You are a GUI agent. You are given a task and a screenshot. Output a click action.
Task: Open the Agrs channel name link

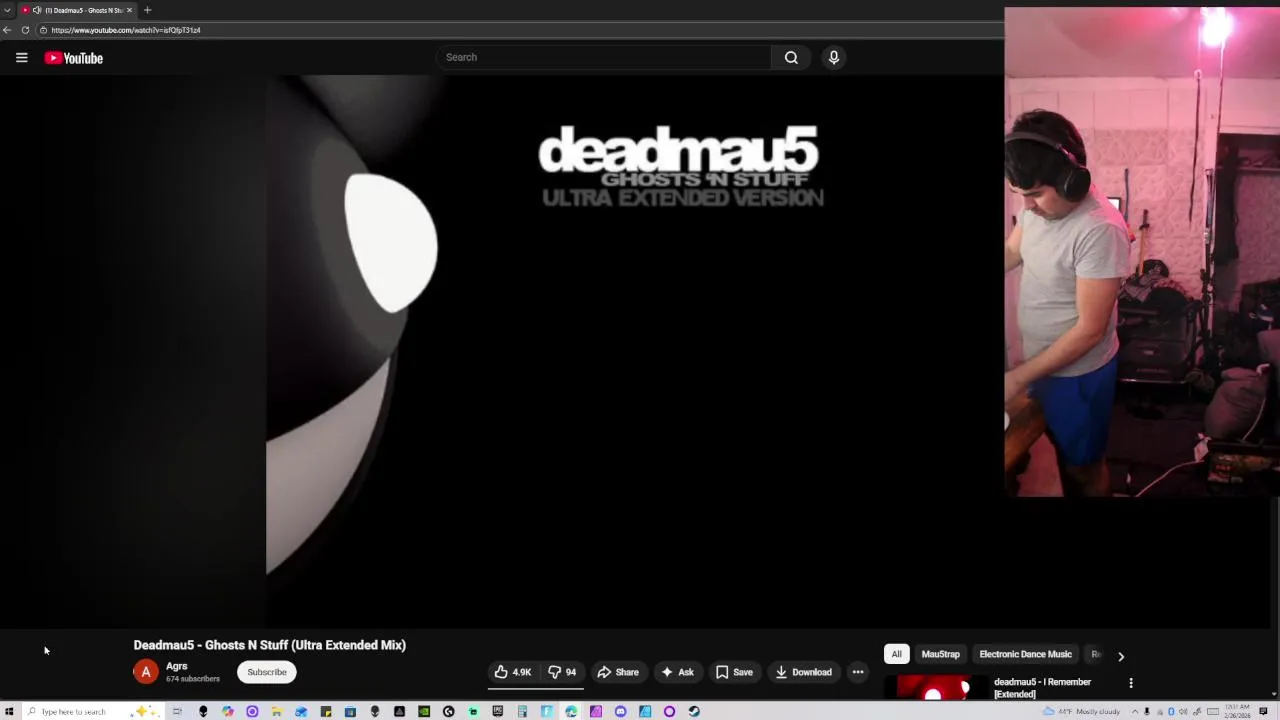[x=177, y=666]
